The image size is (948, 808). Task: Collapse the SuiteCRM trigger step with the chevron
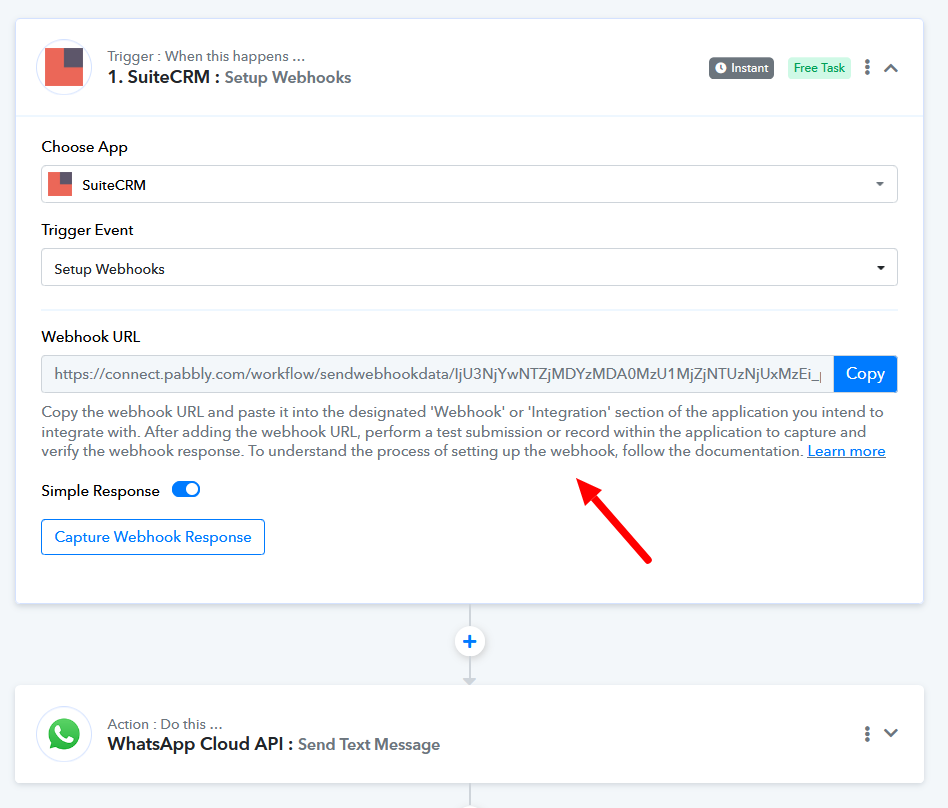point(891,68)
